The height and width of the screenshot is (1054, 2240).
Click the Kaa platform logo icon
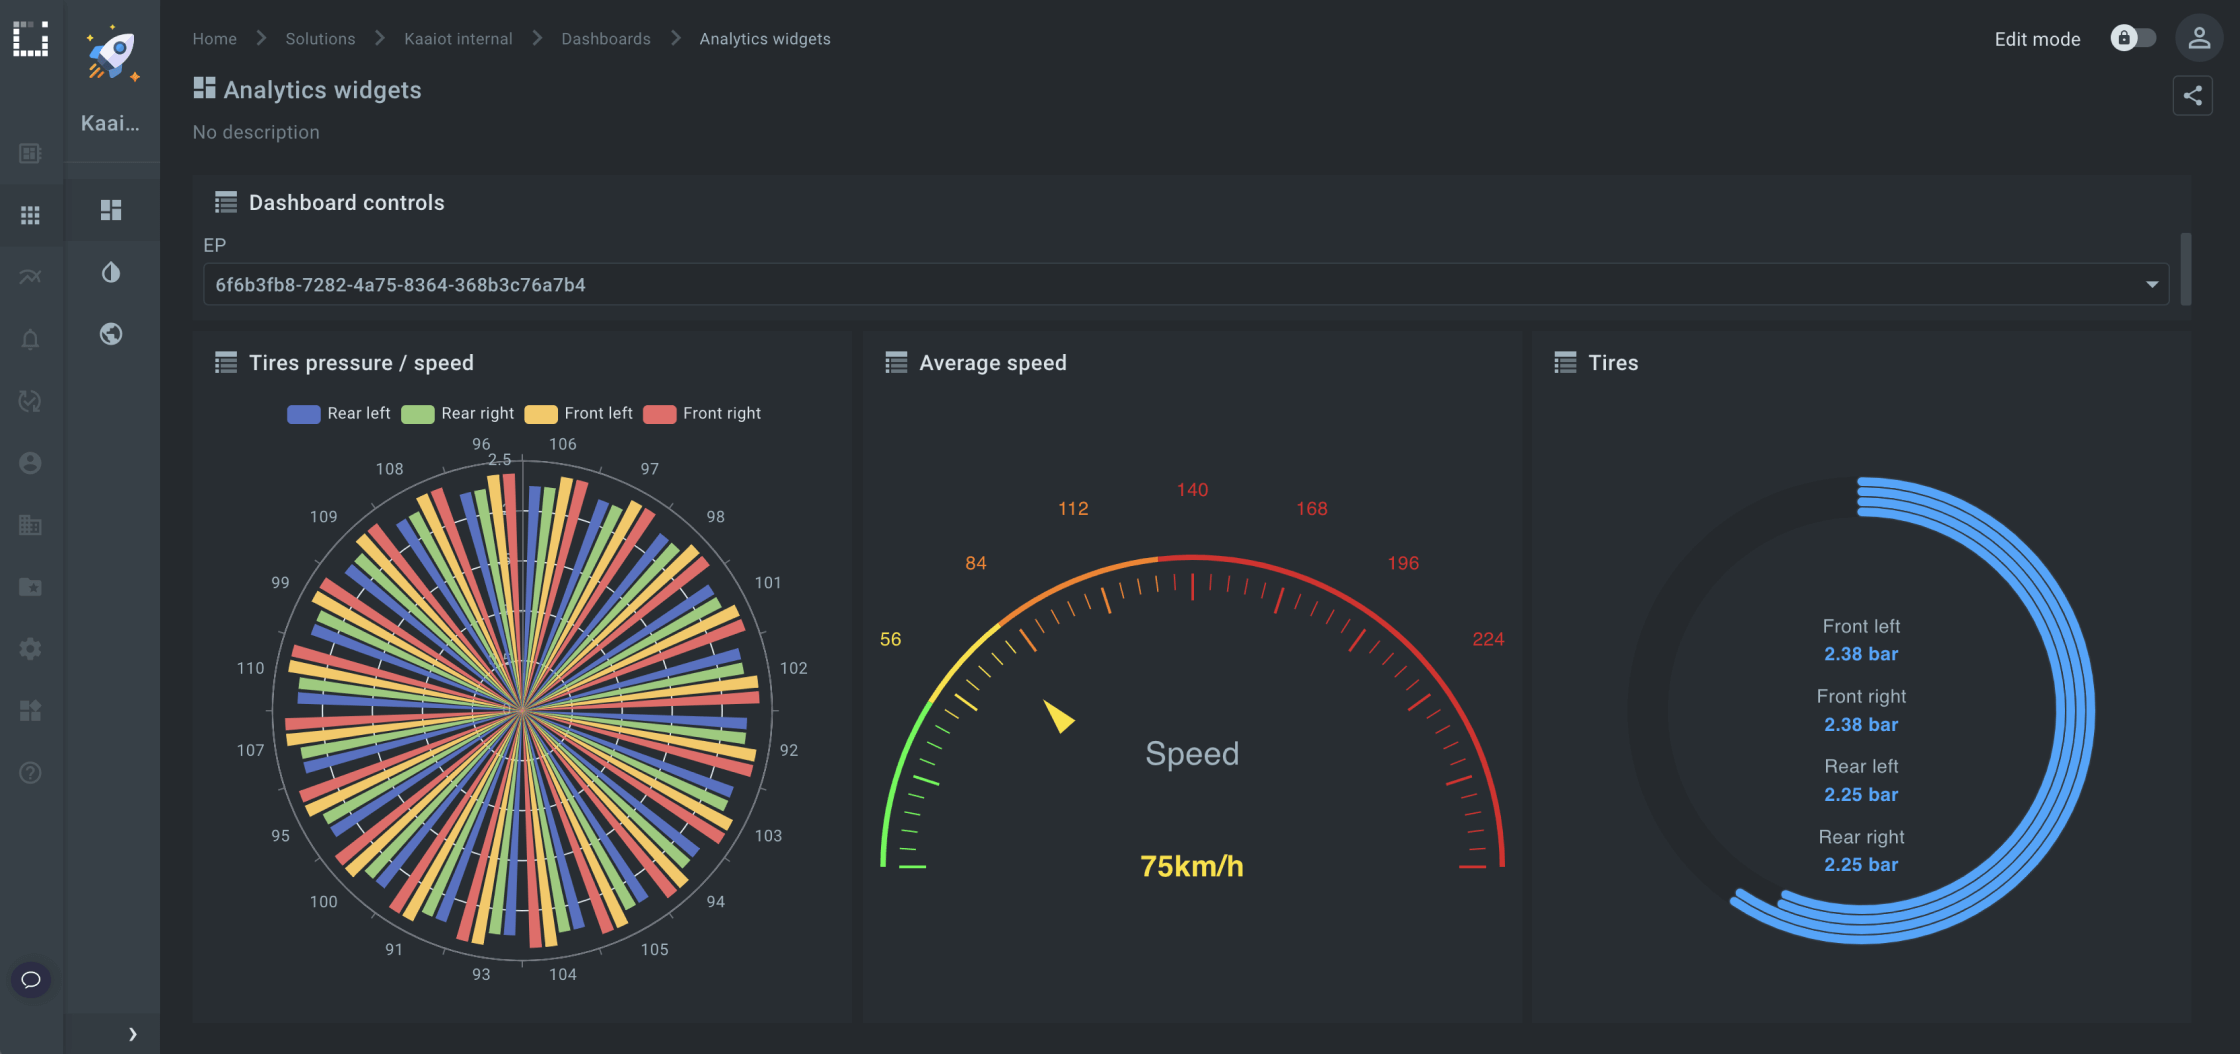(31, 38)
